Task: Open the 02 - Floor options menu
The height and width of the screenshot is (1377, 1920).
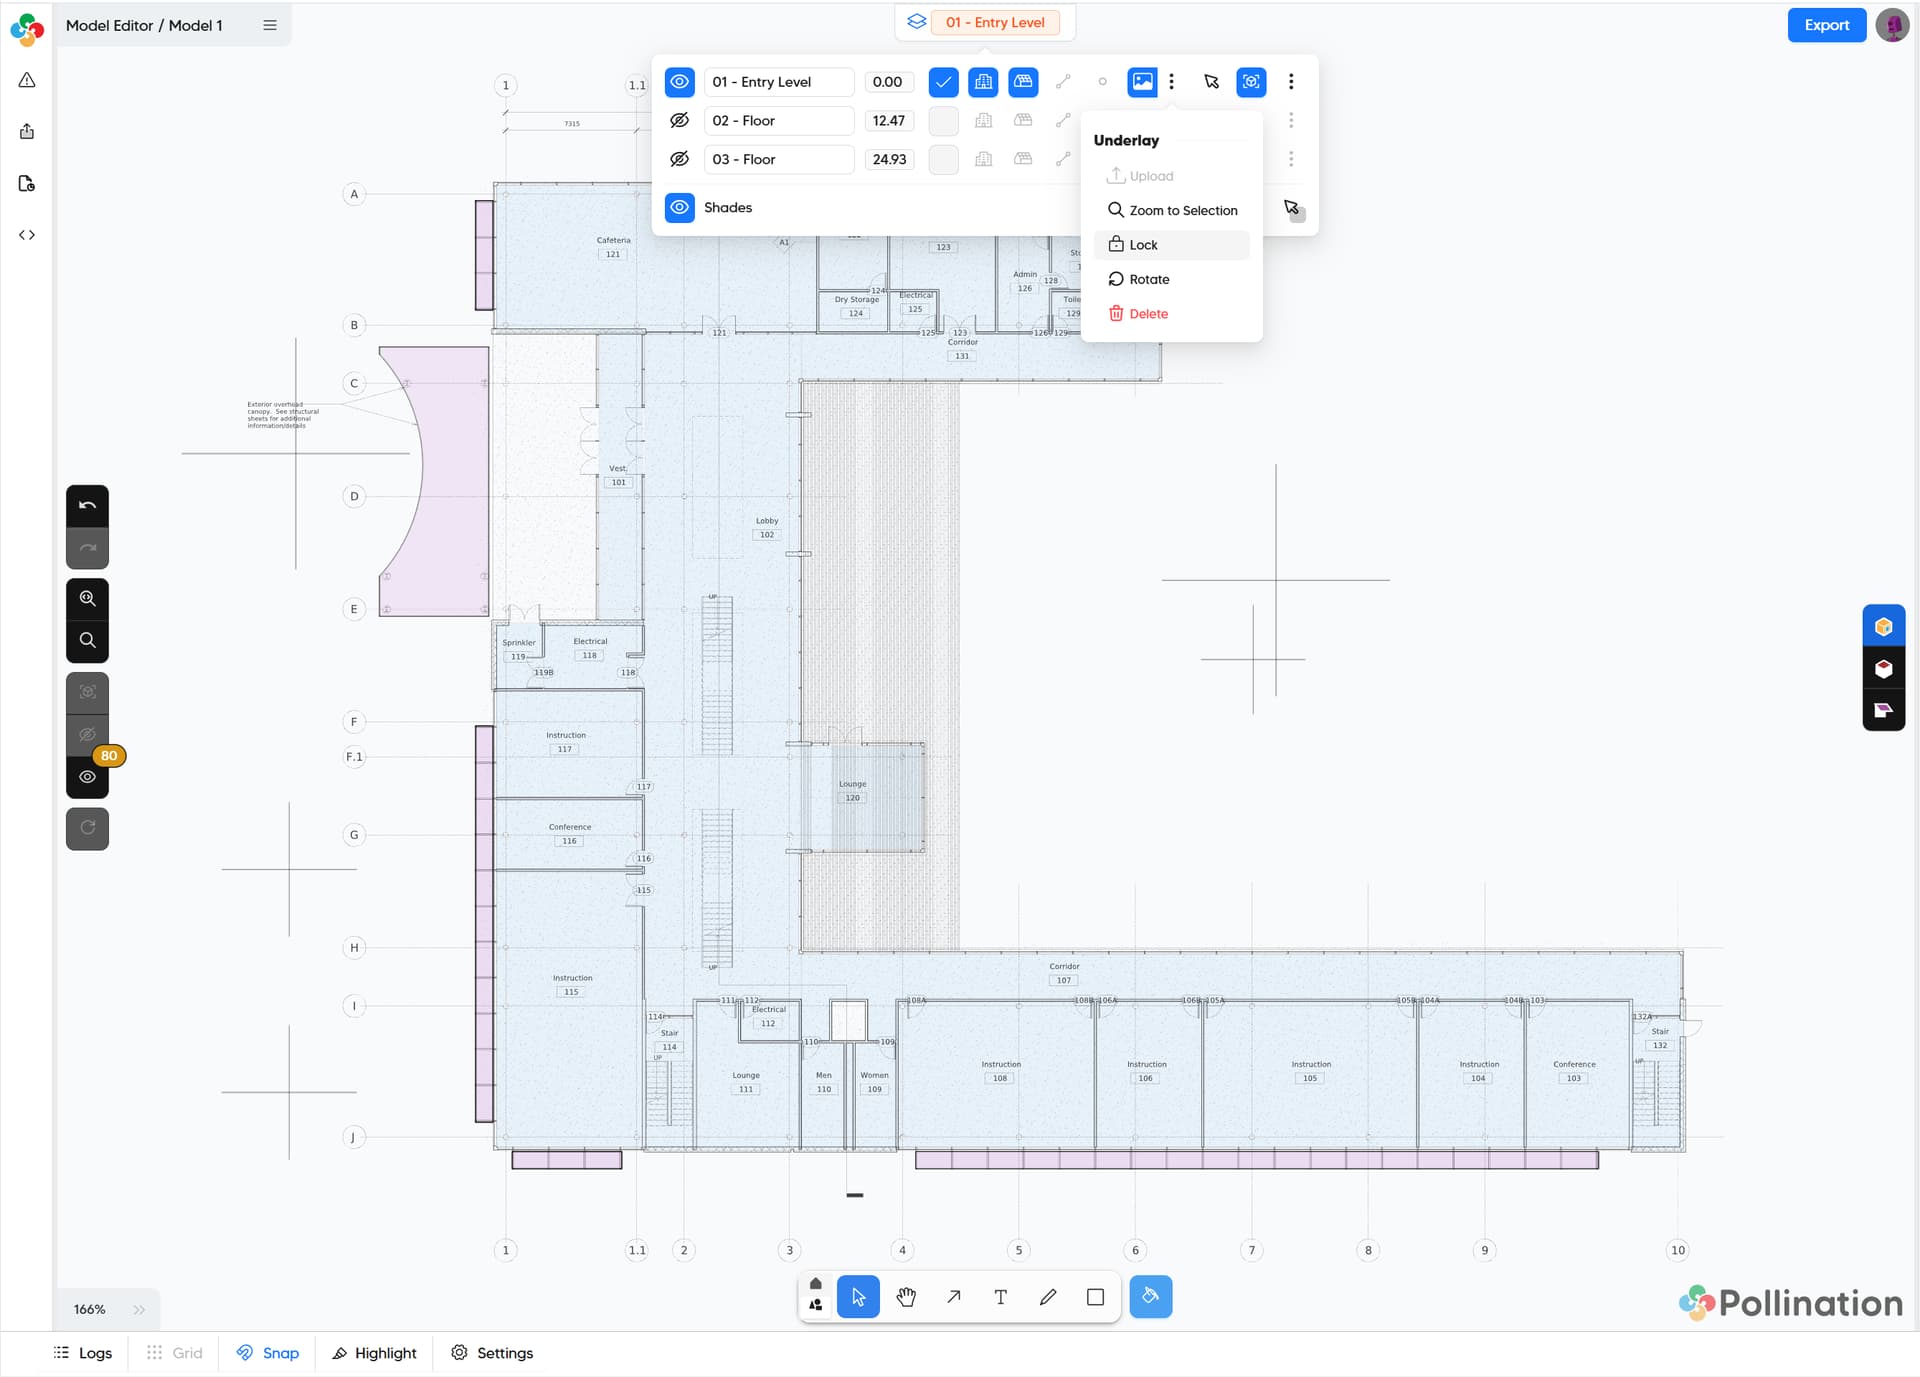Action: point(1291,120)
